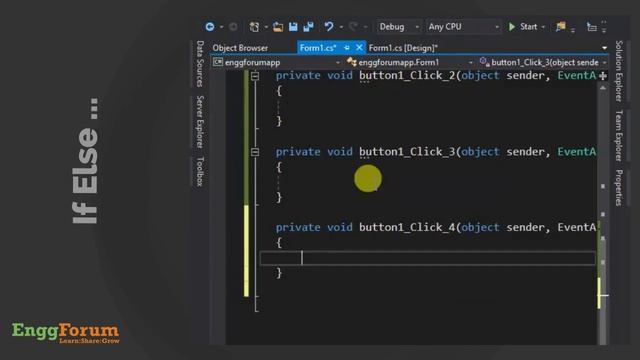This screenshot has height=360, width=640.
Task: Open the Toolbox side panel tab
Action: 200,171
